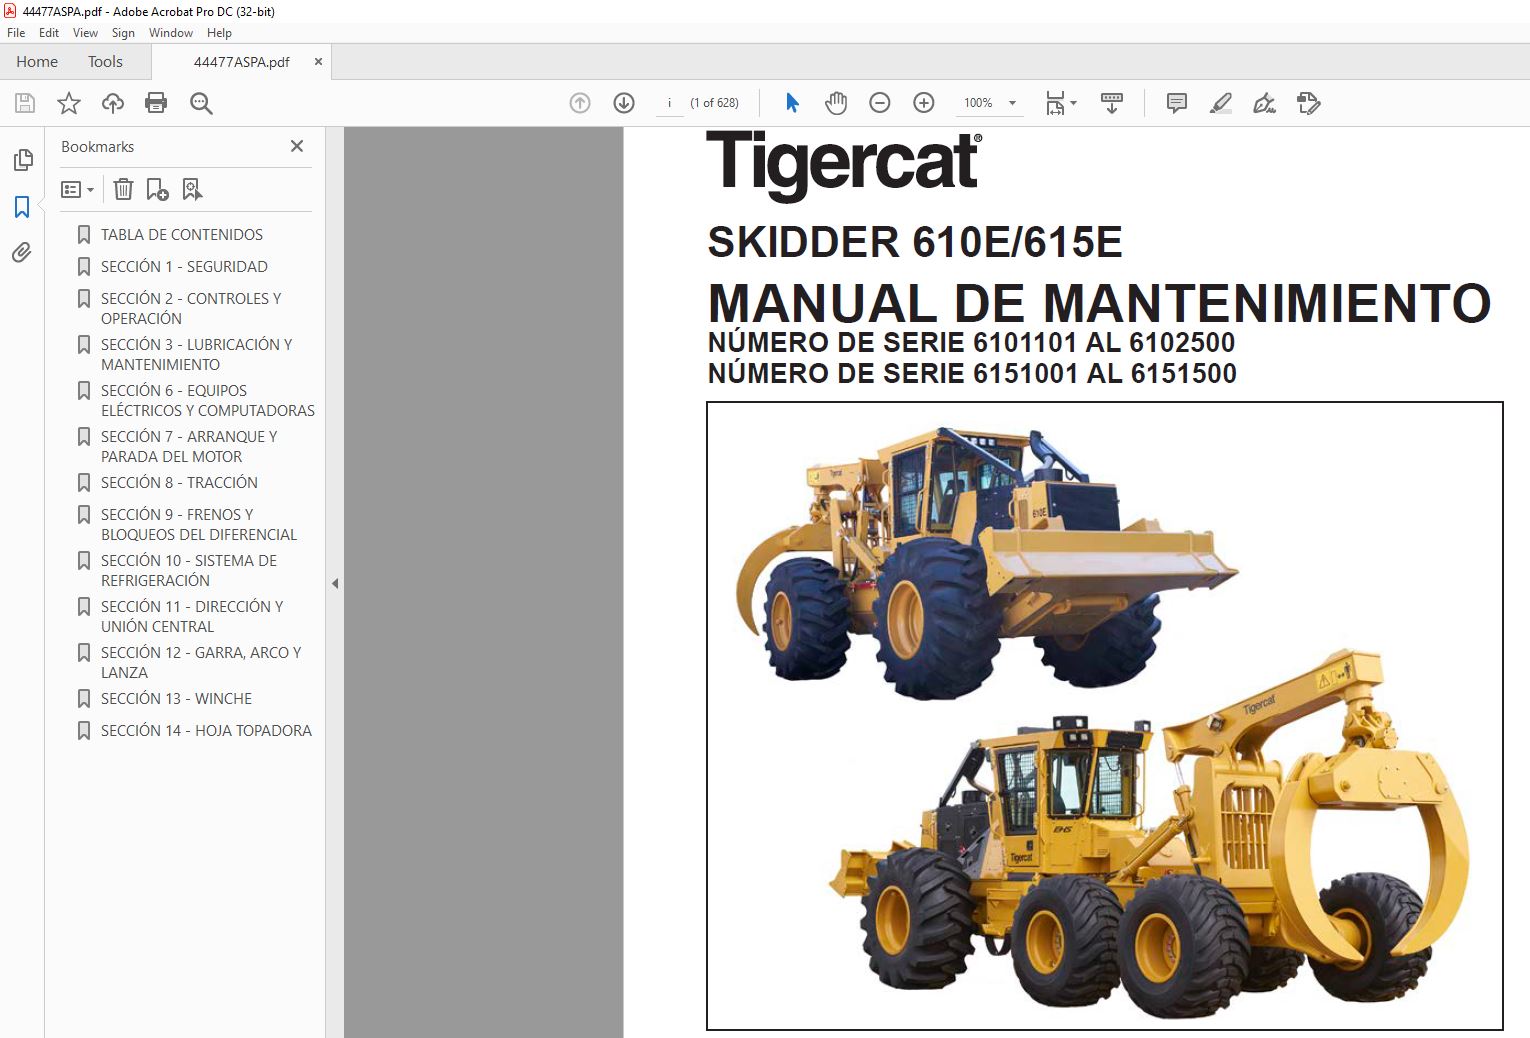Select SECCIÓN 14 - HOJA TOPADORA bookmark
Viewport: 1530px width, 1038px height.
point(206,731)
